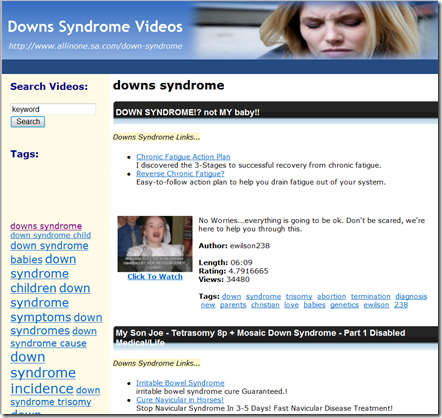This screenshot has width=442, height=418.
Task: Open the Reverse Chronic Fatigue? link
Action: 180,174
